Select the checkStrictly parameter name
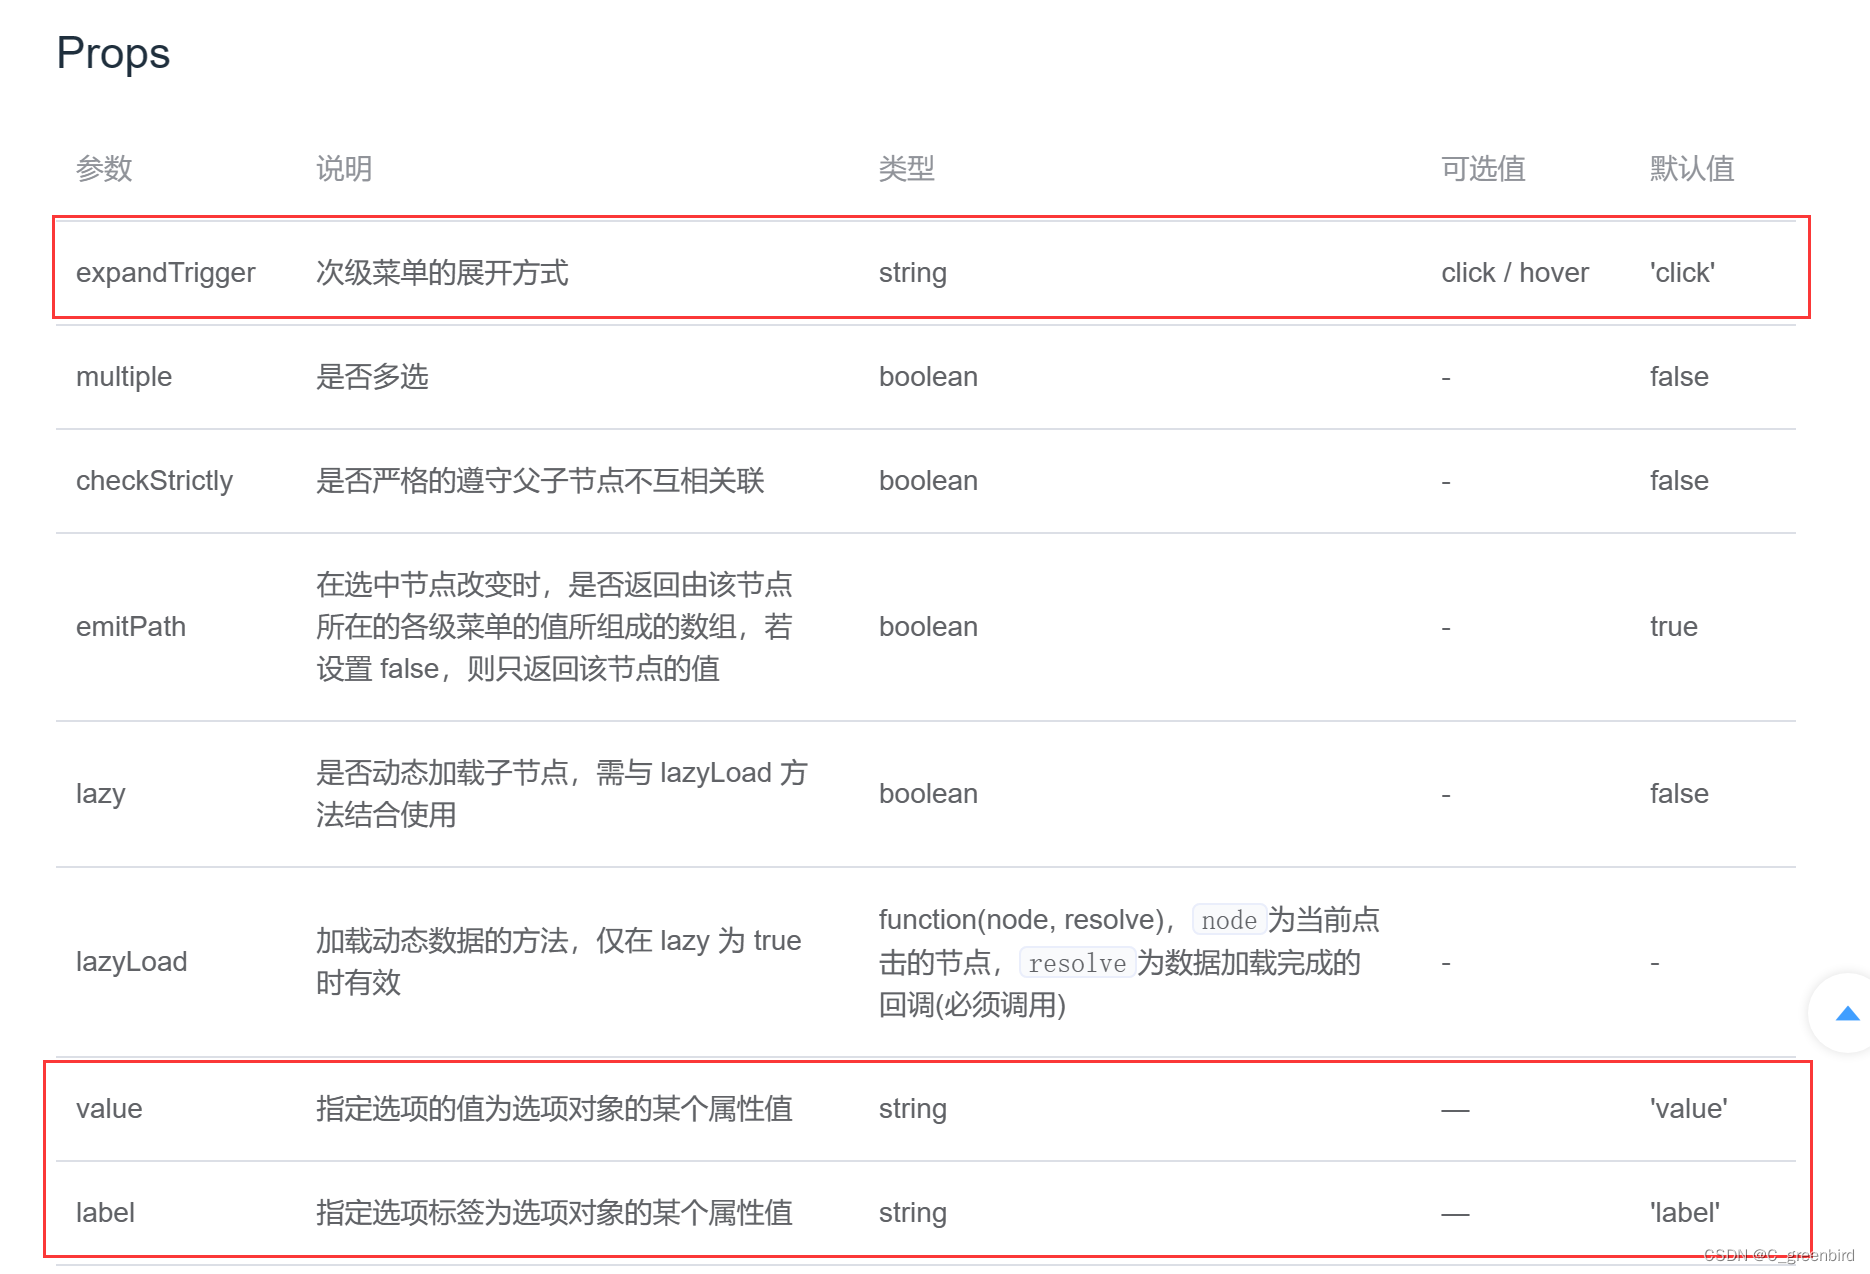The image size is (1870, 1274). (154, 481)
